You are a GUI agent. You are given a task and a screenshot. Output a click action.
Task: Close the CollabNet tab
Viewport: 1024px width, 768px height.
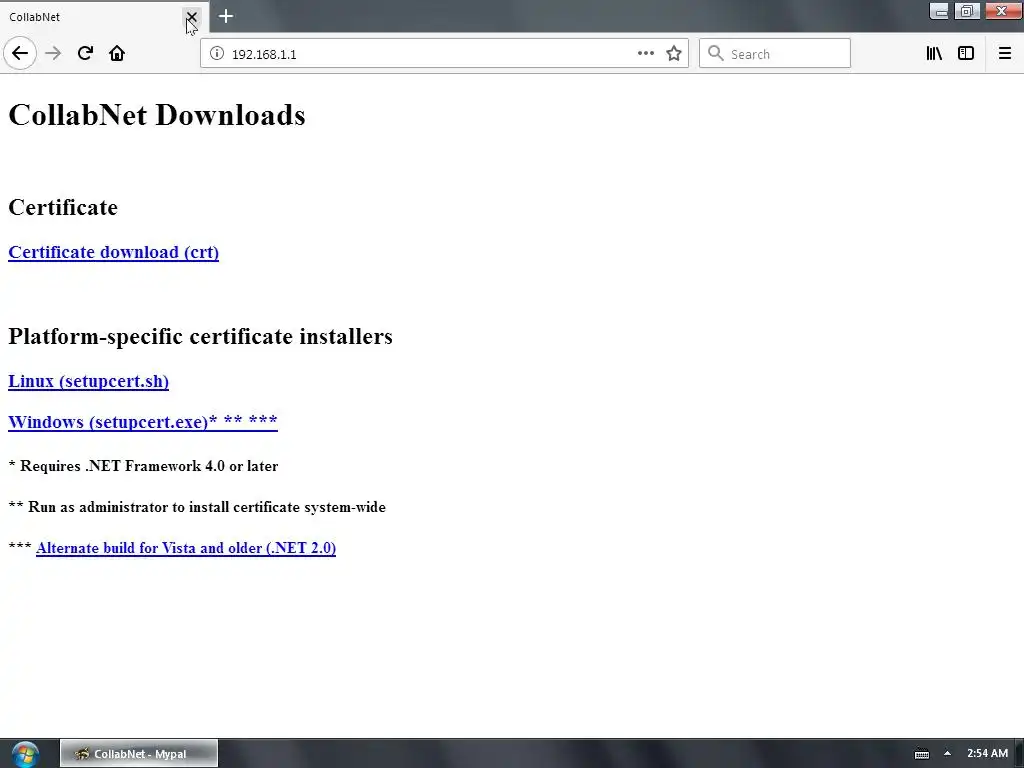(x=191, y=17)
